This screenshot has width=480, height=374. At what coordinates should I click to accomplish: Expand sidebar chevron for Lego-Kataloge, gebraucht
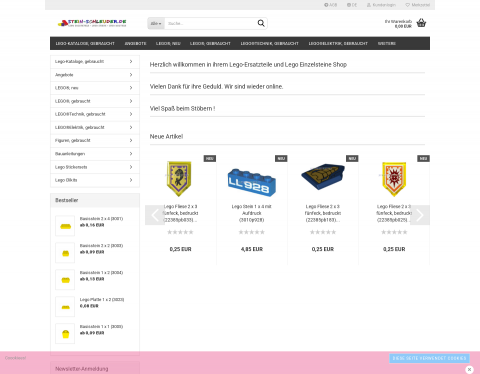(131, 62)
